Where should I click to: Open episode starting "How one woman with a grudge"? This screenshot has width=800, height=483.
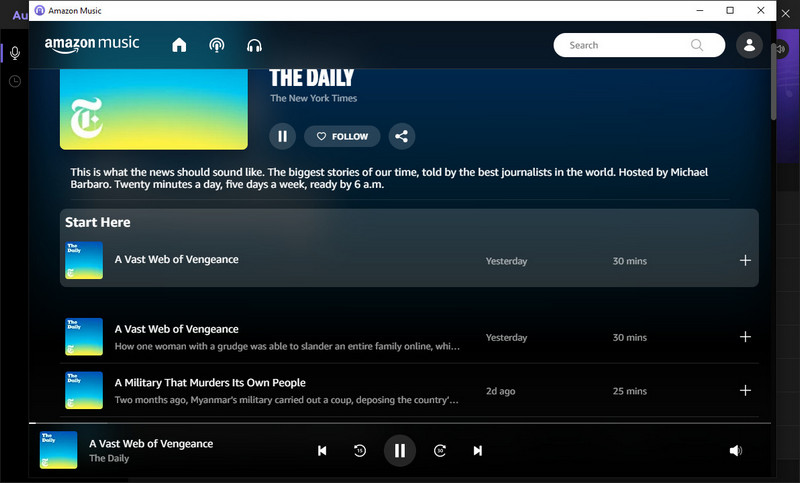click(x=287, y=346)
